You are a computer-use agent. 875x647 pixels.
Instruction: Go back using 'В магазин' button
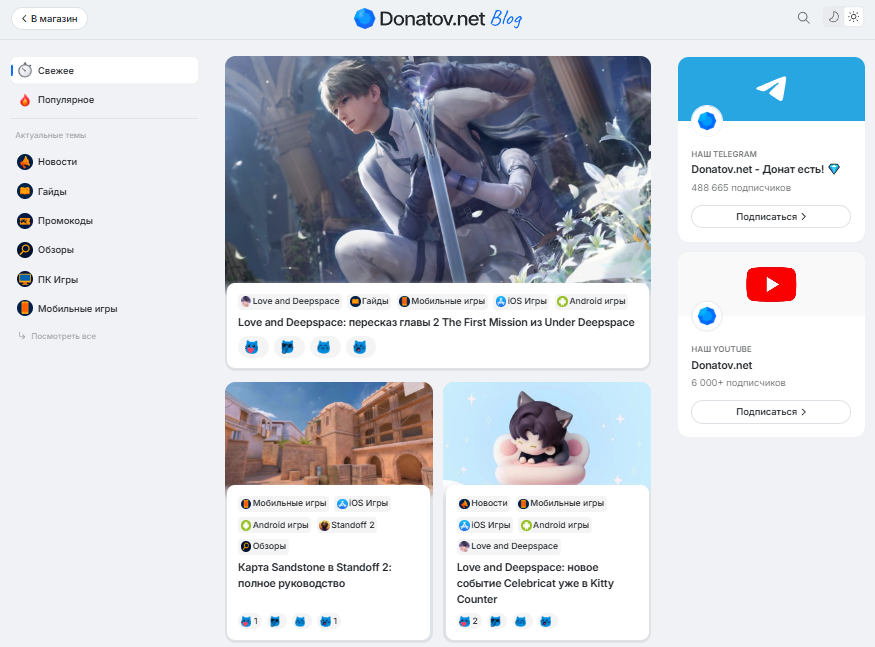tap(49, 18)
